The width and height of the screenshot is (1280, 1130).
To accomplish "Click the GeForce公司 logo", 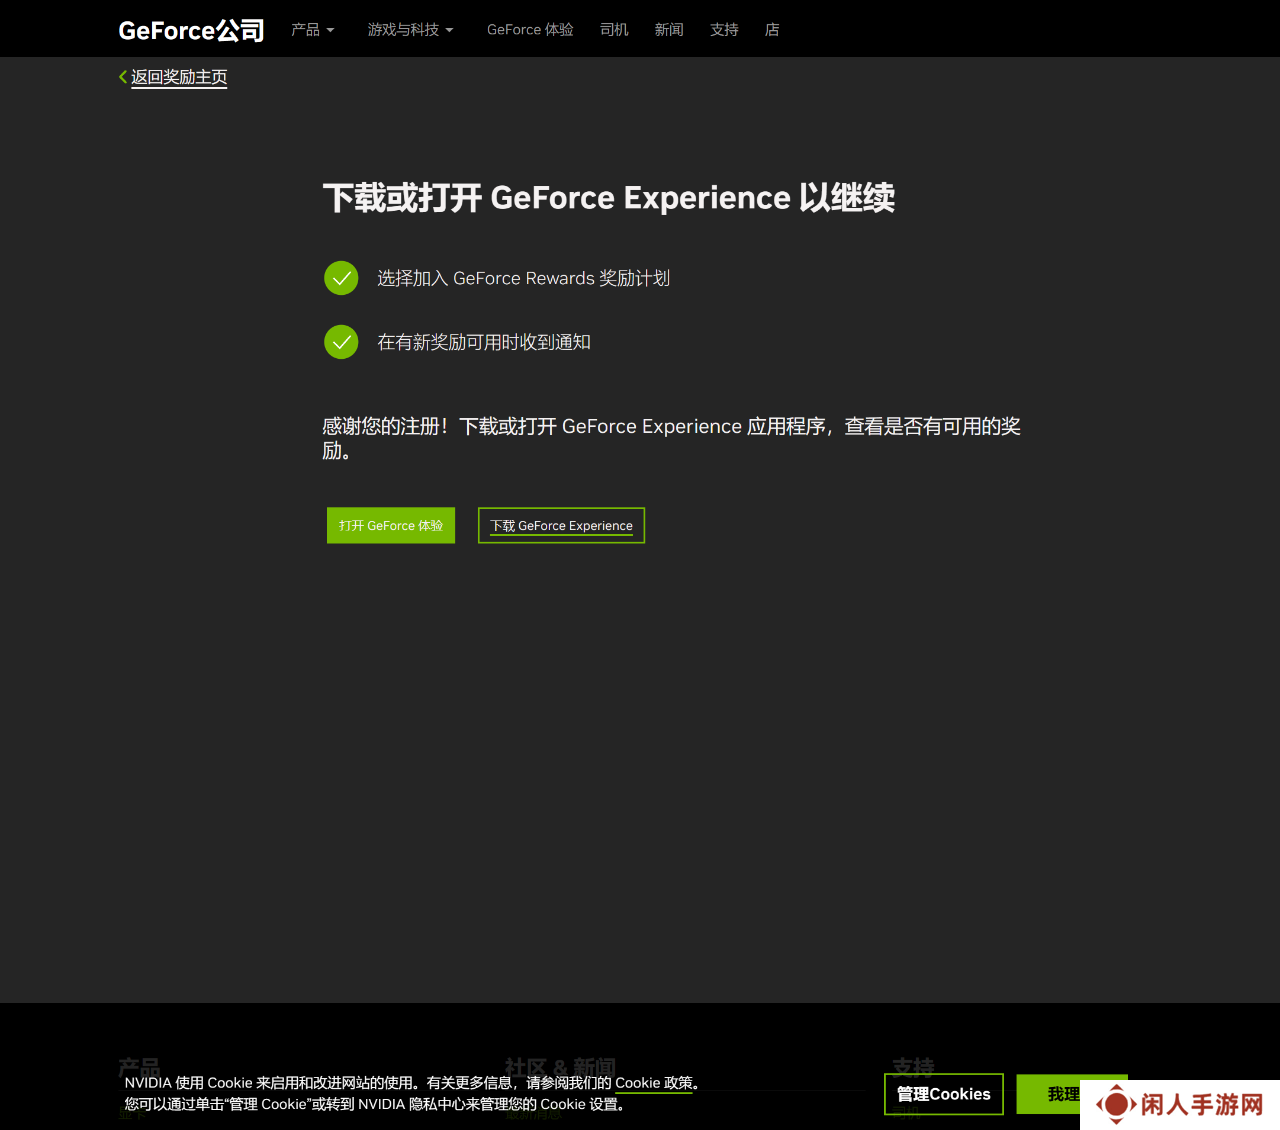I will 191,30.
